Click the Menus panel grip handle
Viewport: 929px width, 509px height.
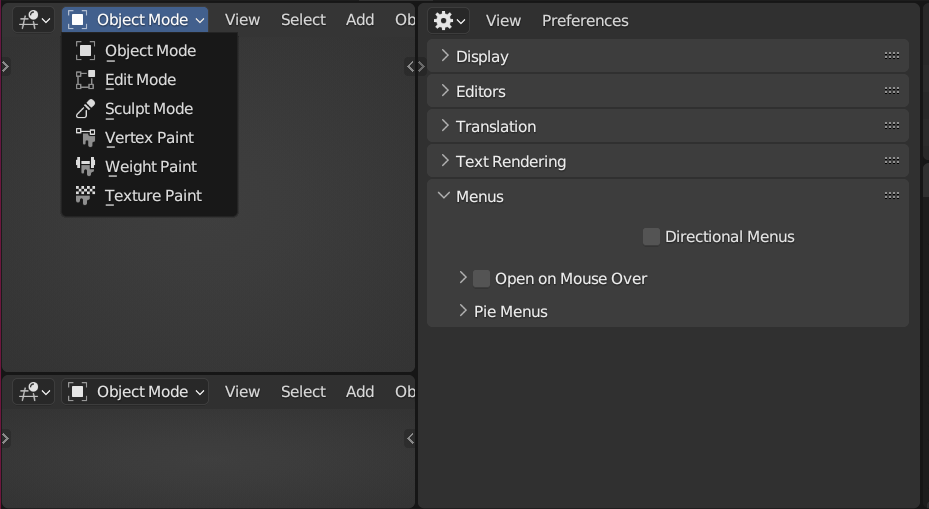[x=892, y=196]
